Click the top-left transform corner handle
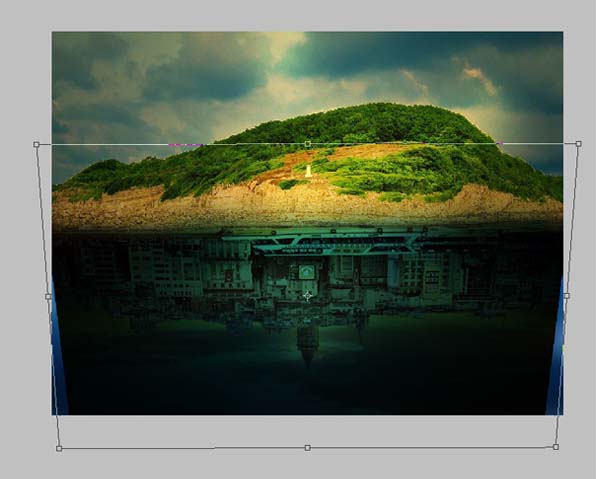This screenshot has height=479, width=596. click(36, 144)
